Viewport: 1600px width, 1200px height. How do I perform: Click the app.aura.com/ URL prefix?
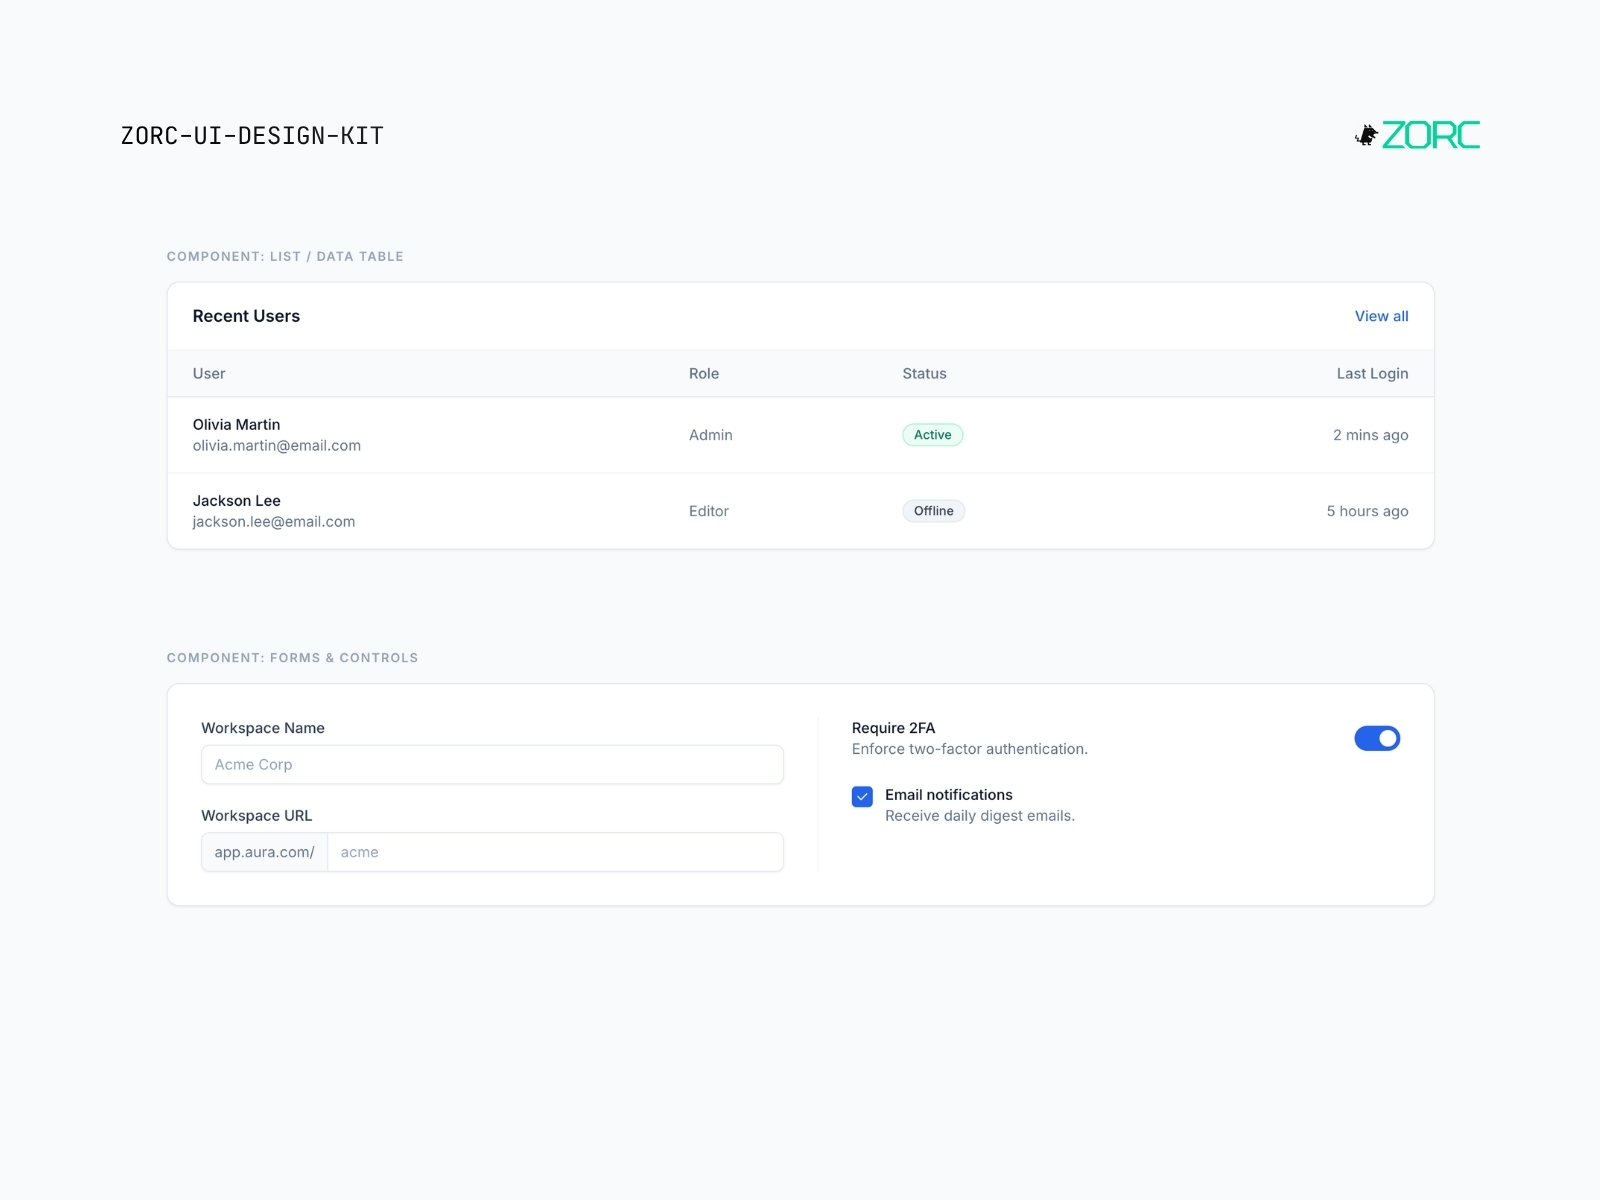[264, 852]
